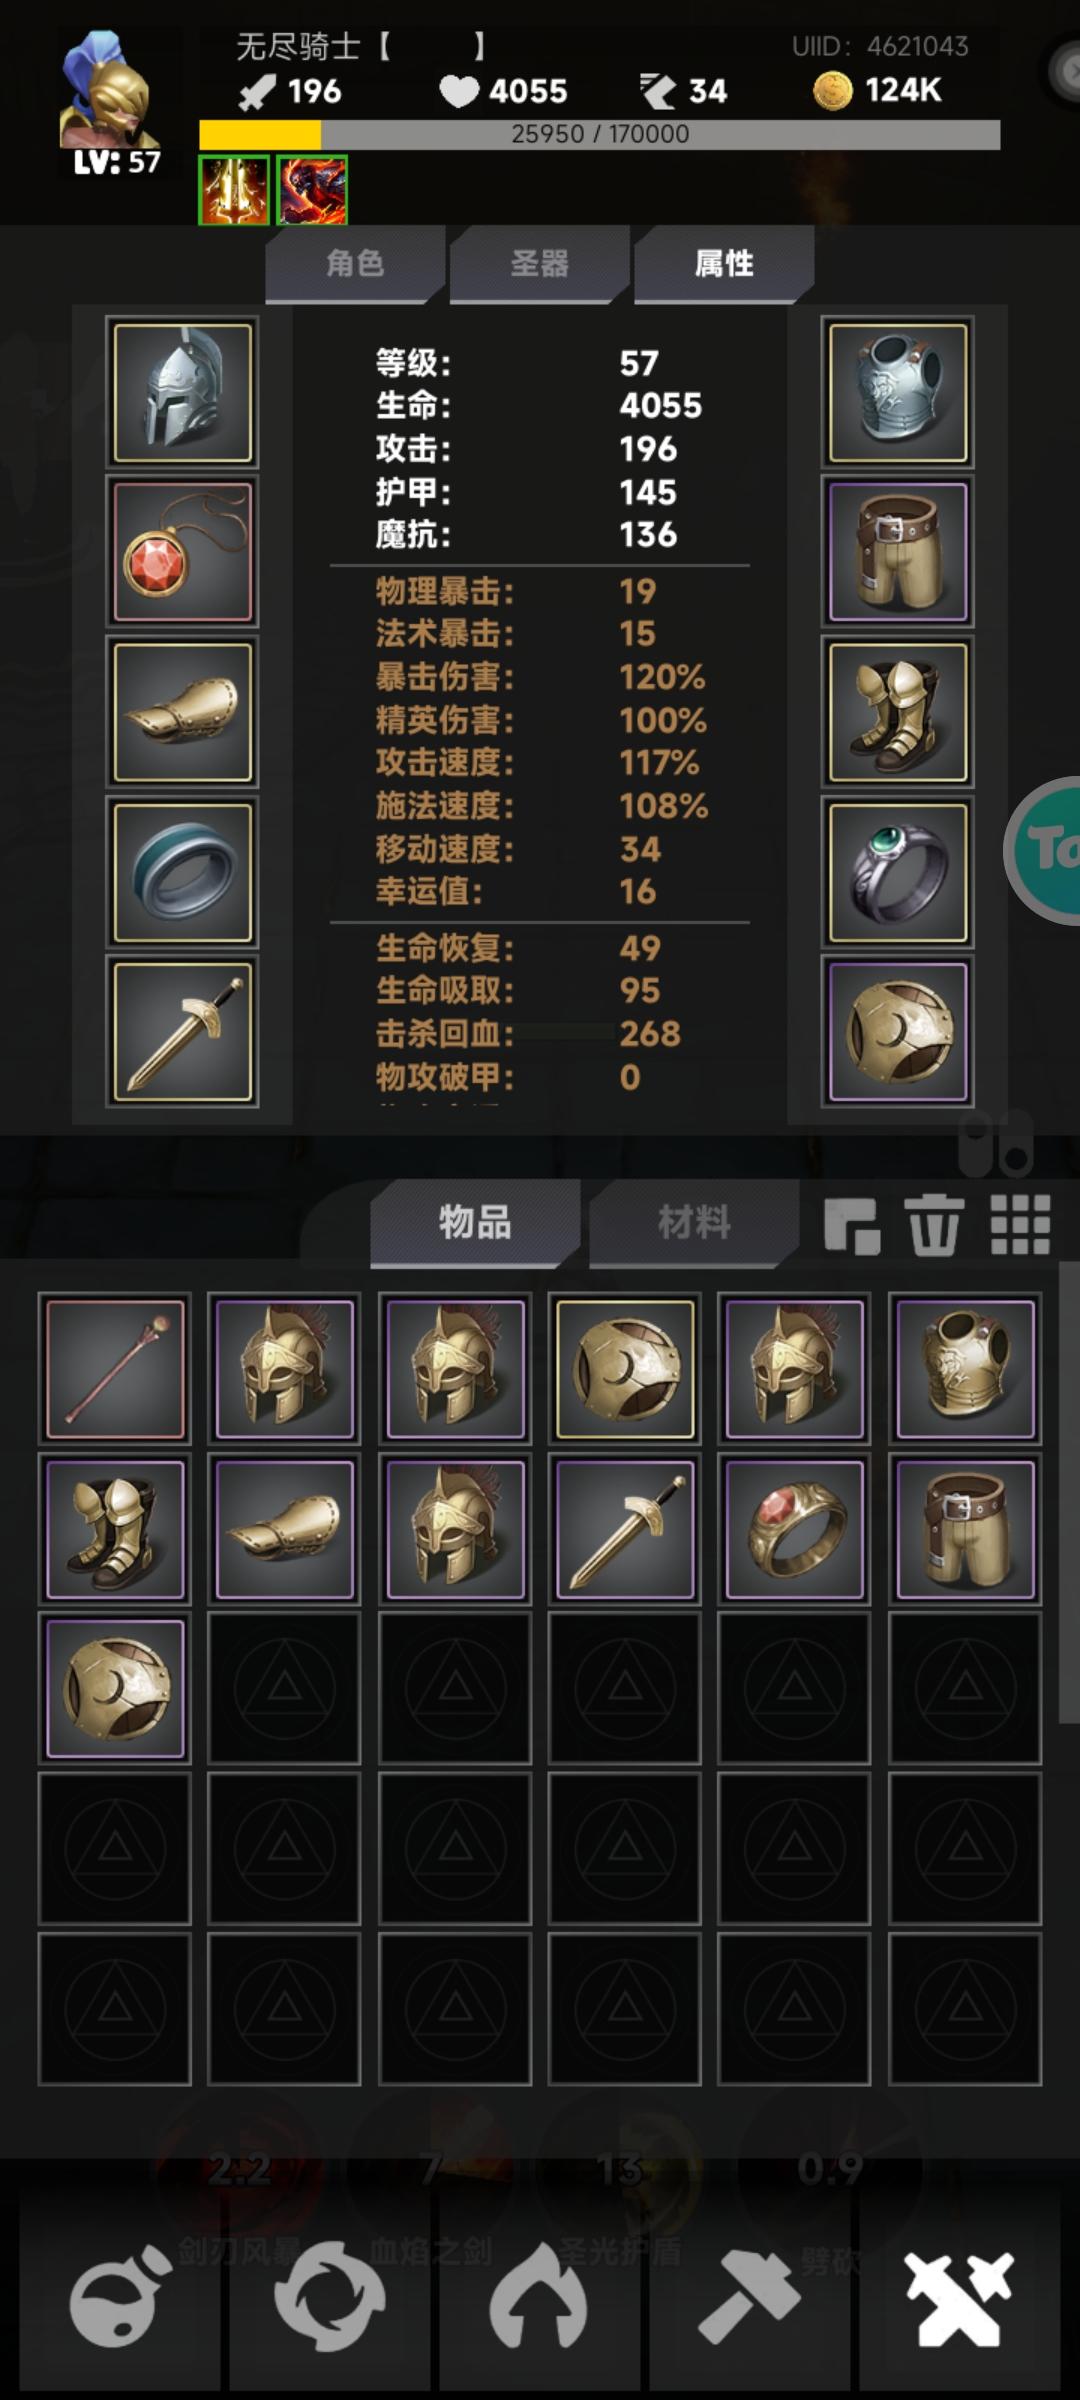Tap the inventory sort icon
1080x2400 pixels.
coord(852,1225)
